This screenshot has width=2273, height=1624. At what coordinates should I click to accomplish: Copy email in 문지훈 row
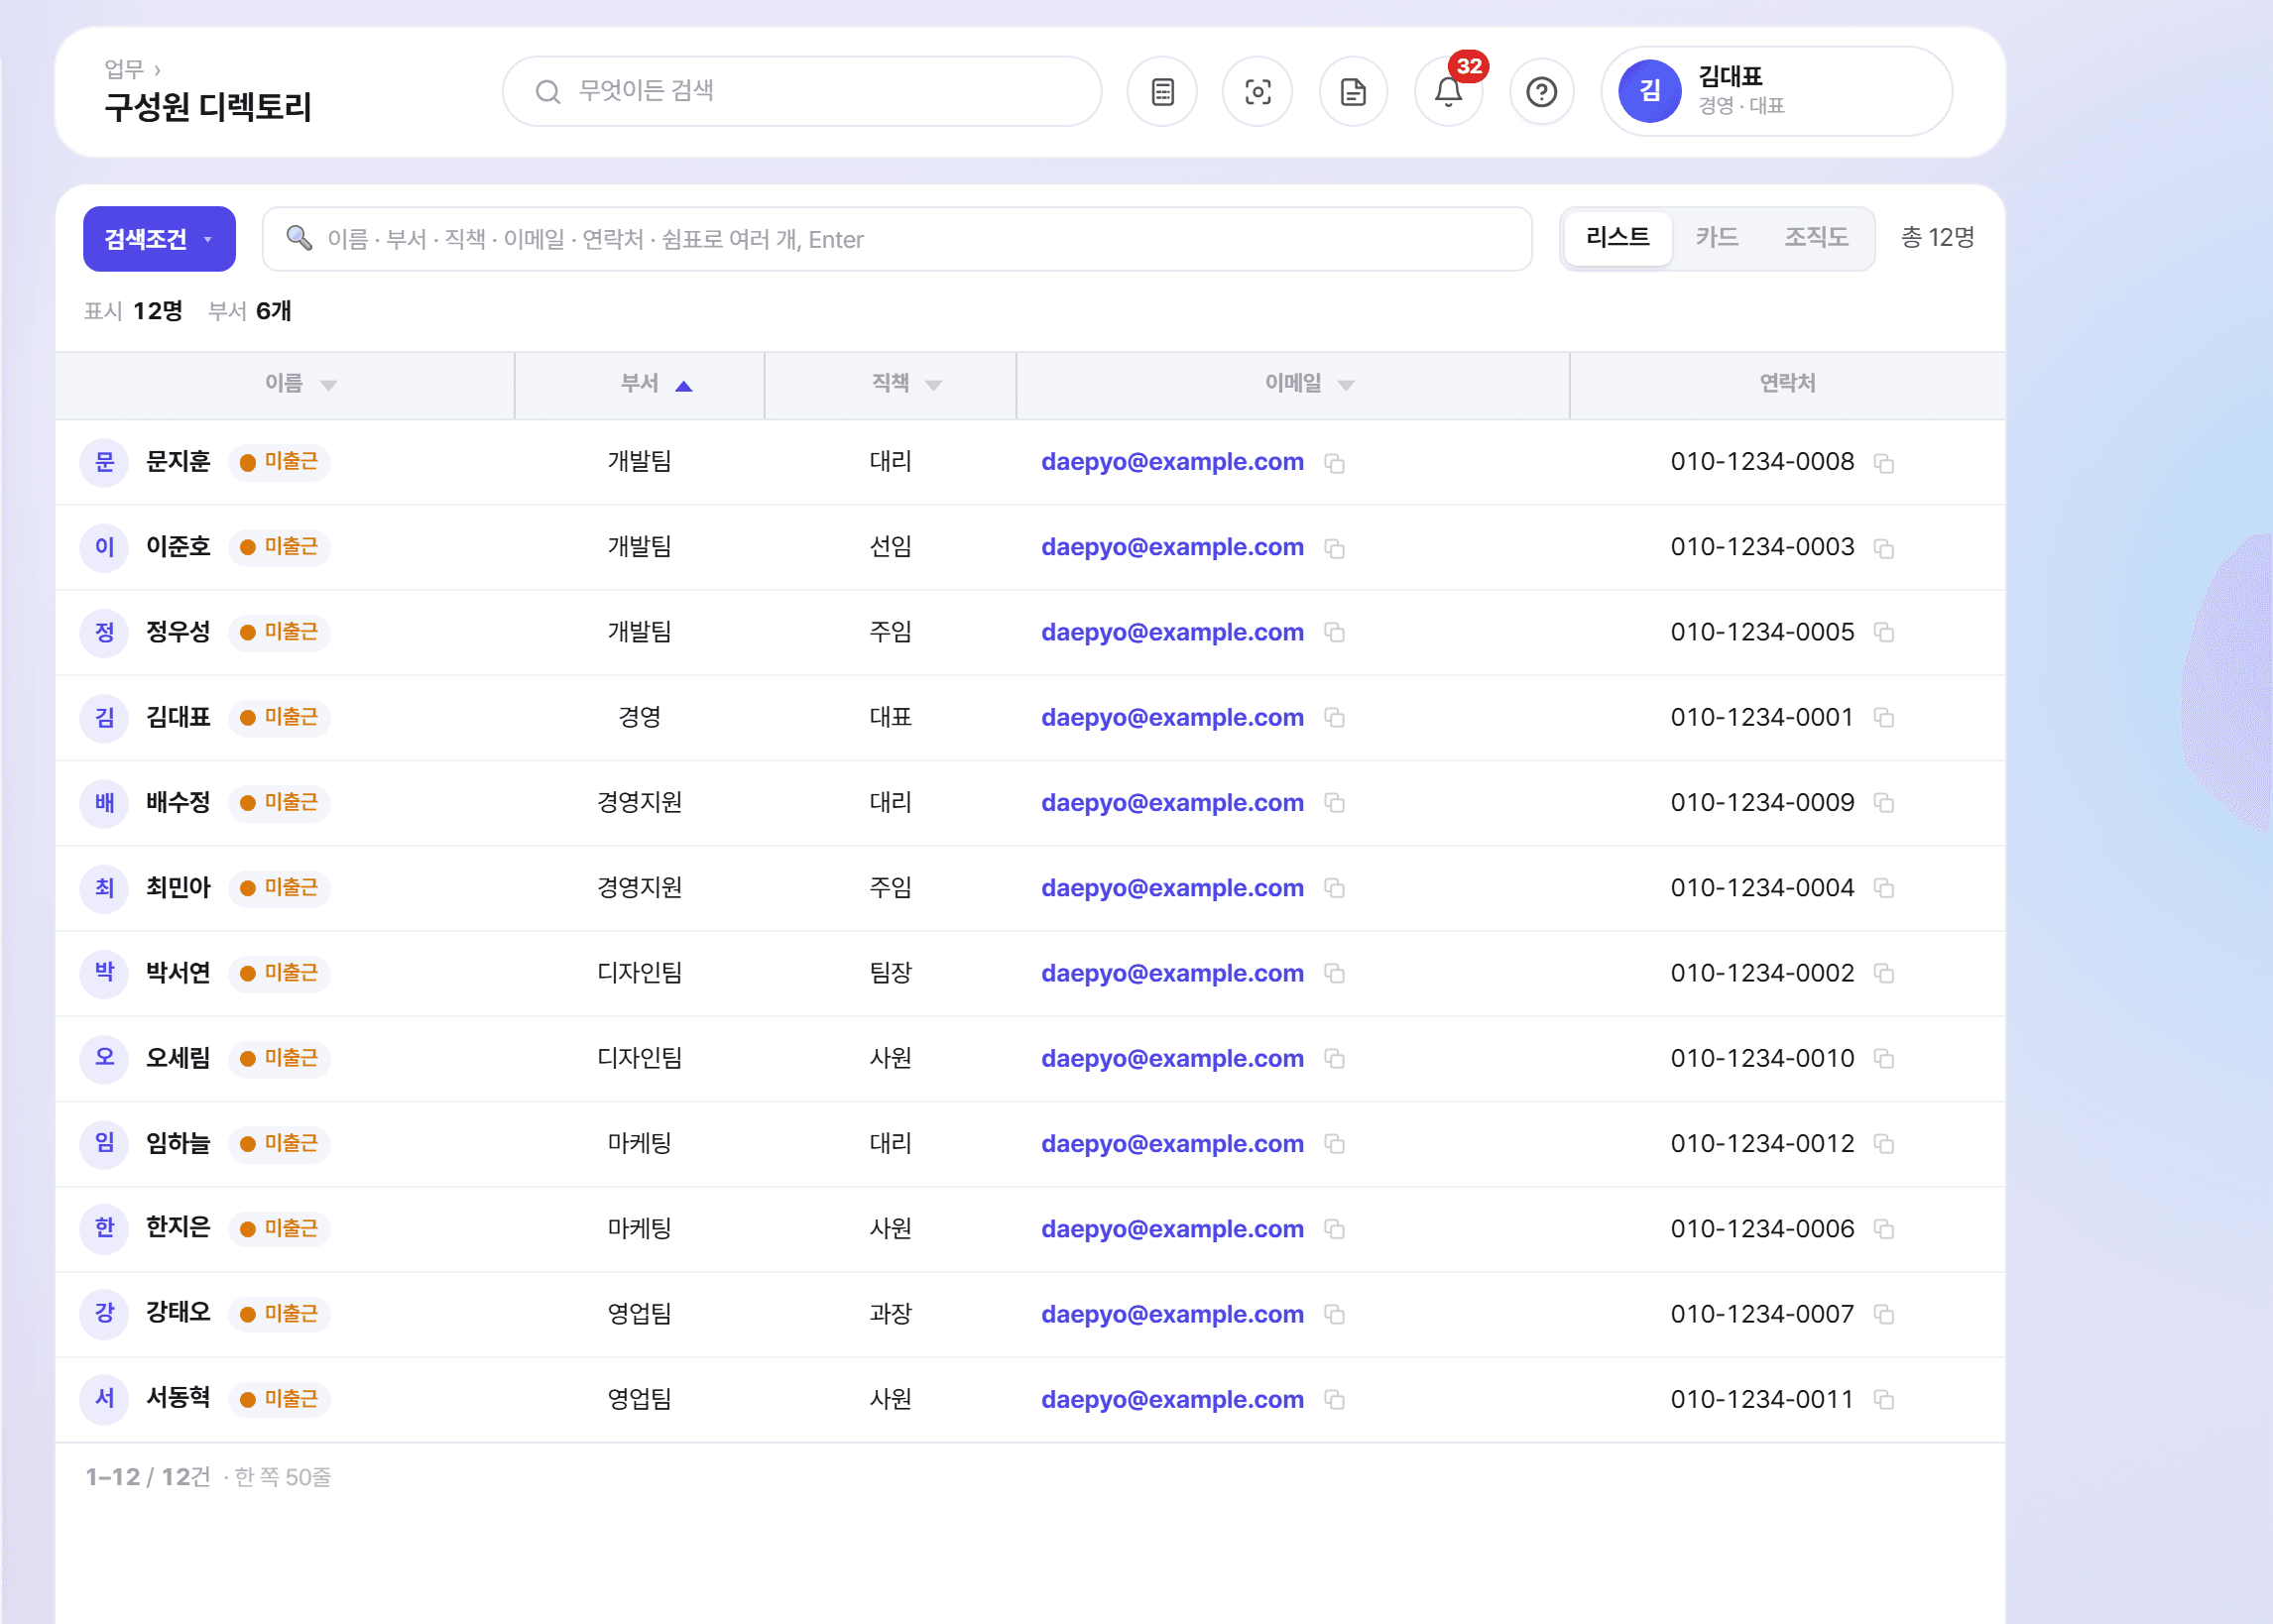pyautogui.click(x=1334, y=463)
